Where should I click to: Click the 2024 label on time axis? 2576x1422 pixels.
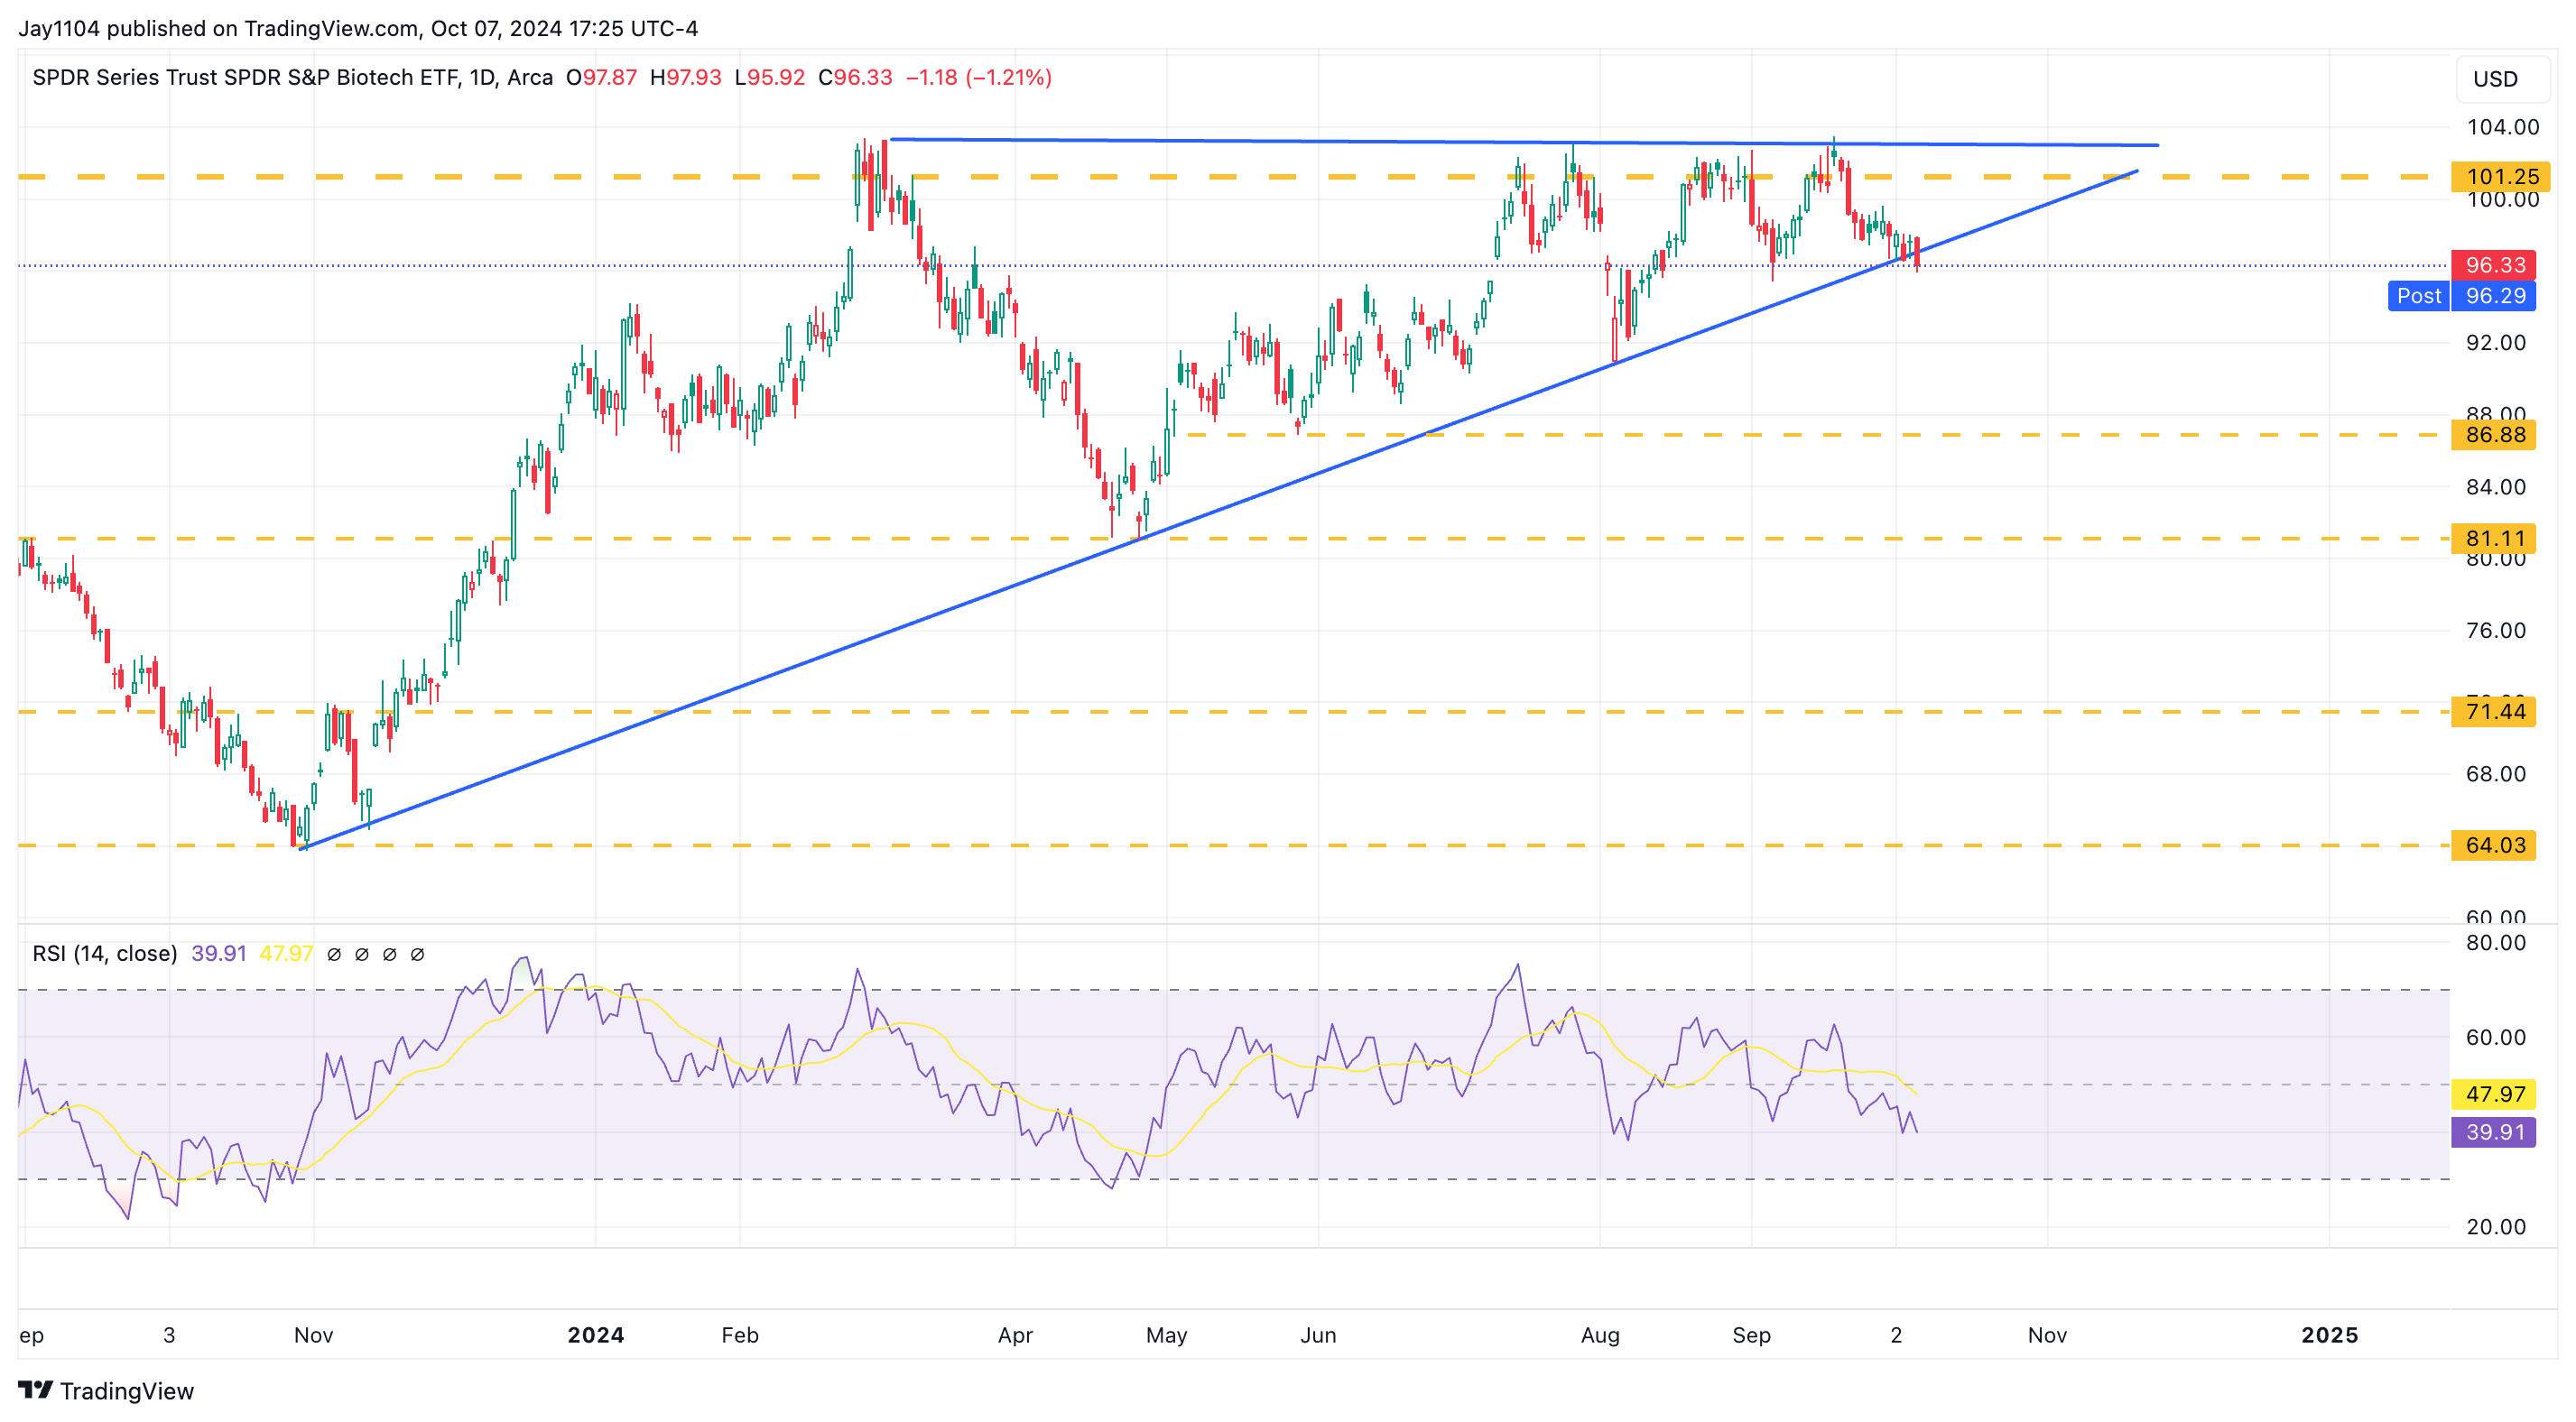596,1335
